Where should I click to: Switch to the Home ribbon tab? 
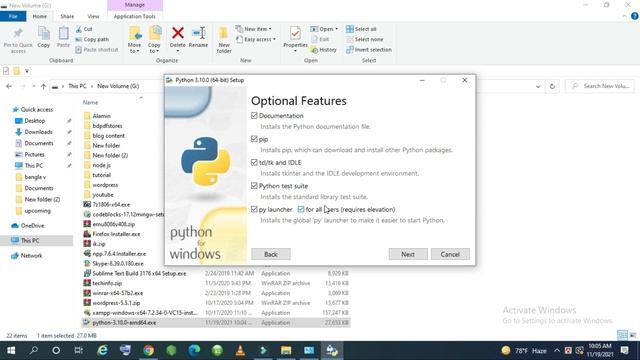pyautogui.click(x=40, y=16)
